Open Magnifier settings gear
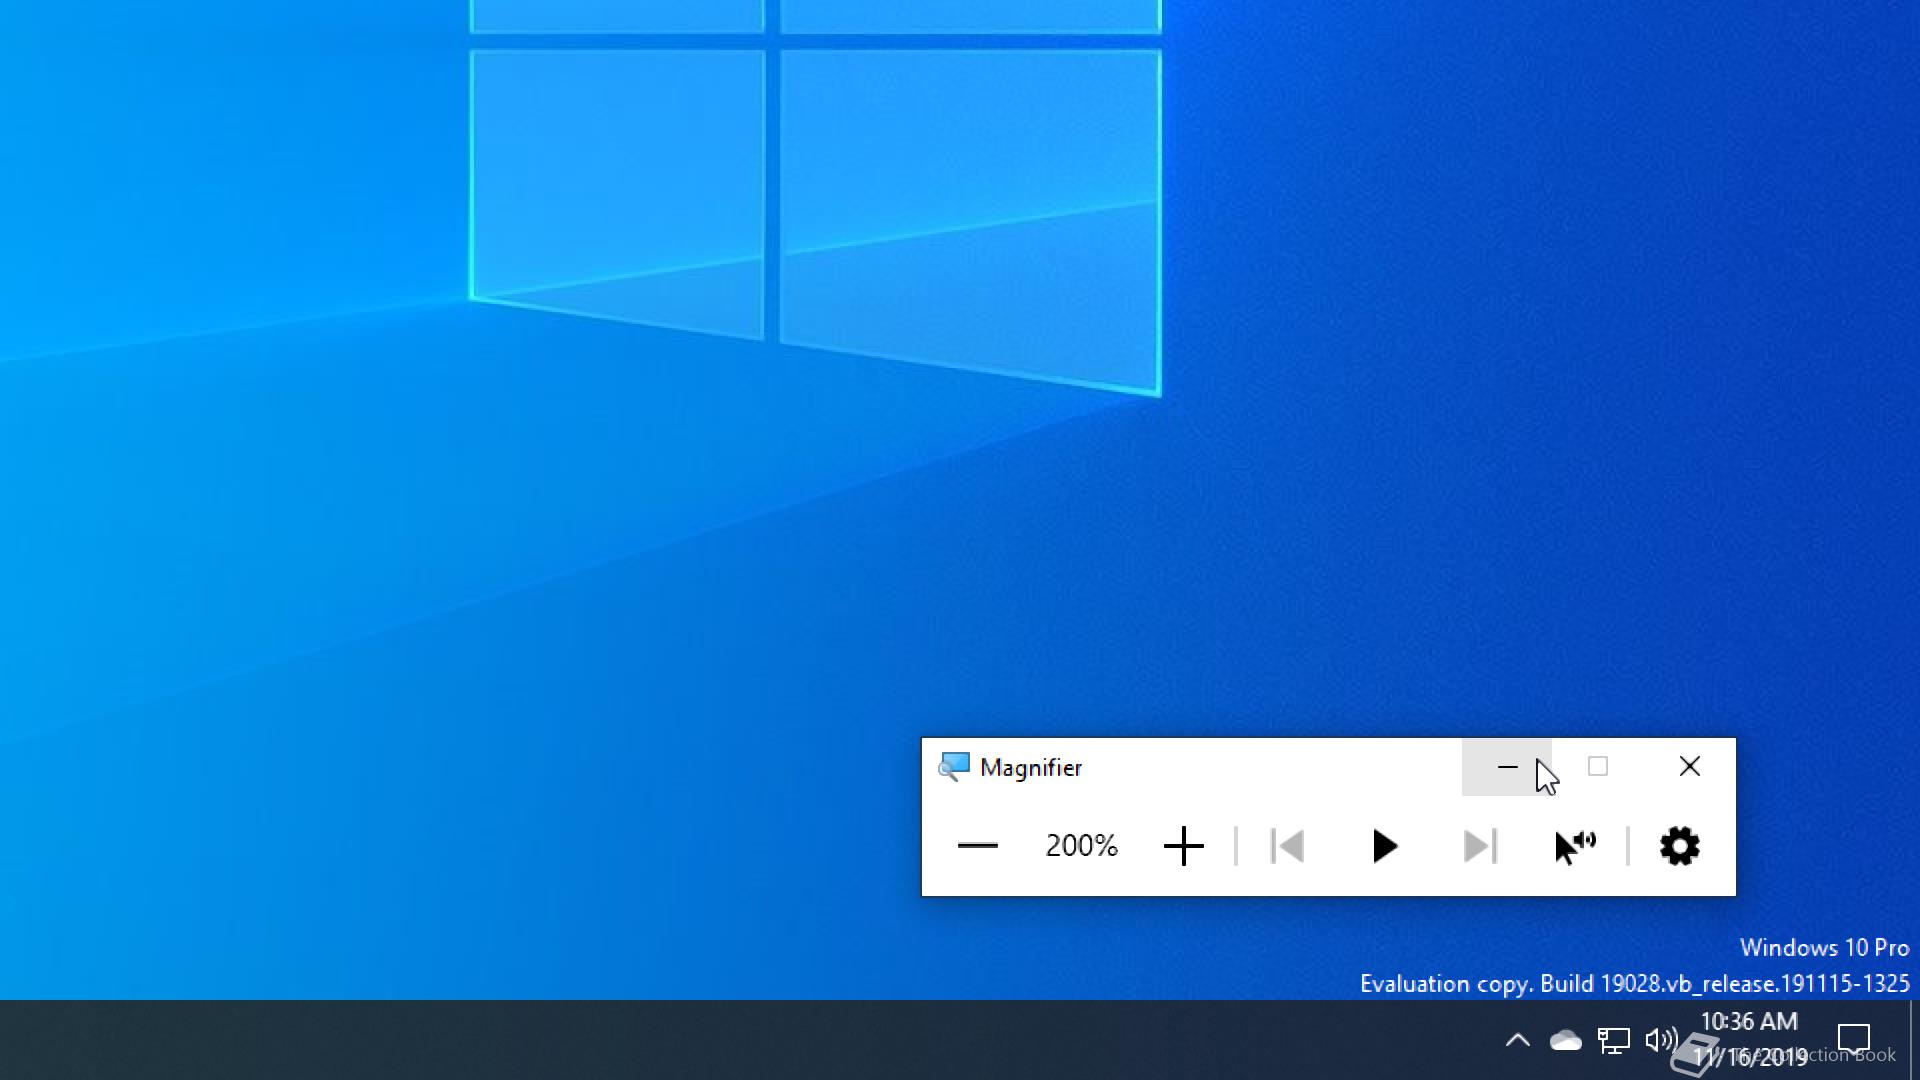 (x=1679, y=846)
